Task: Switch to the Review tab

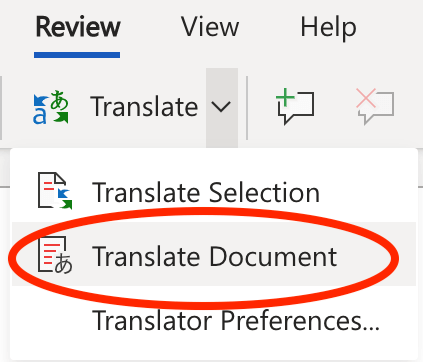Action: [x=78, y=27]
